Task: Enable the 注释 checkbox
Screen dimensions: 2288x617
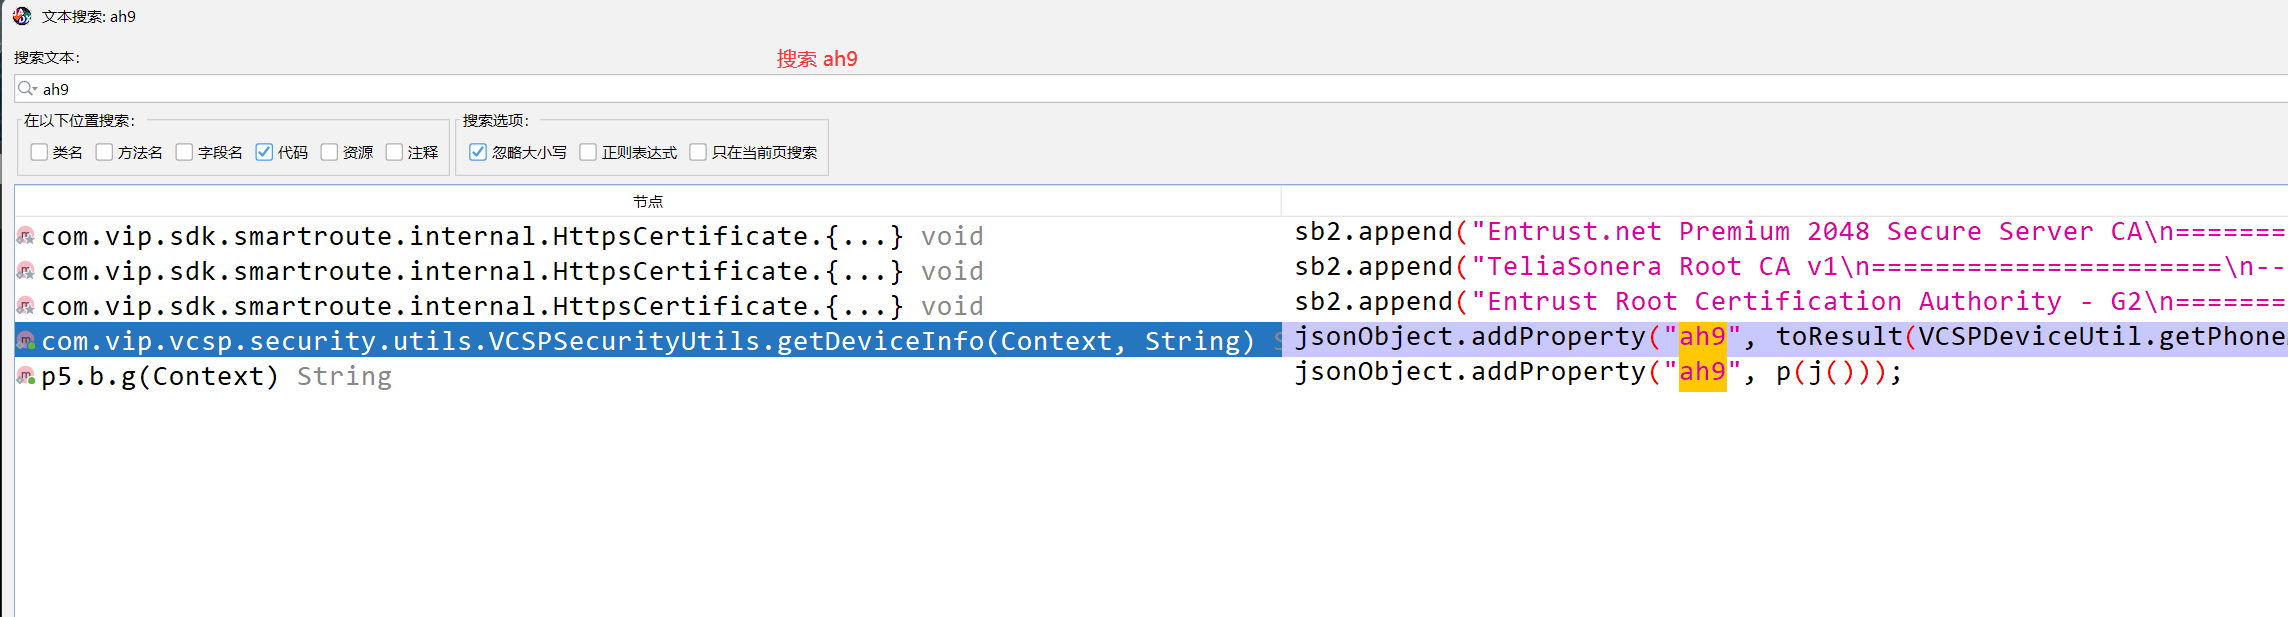Action: click(394, 152)
